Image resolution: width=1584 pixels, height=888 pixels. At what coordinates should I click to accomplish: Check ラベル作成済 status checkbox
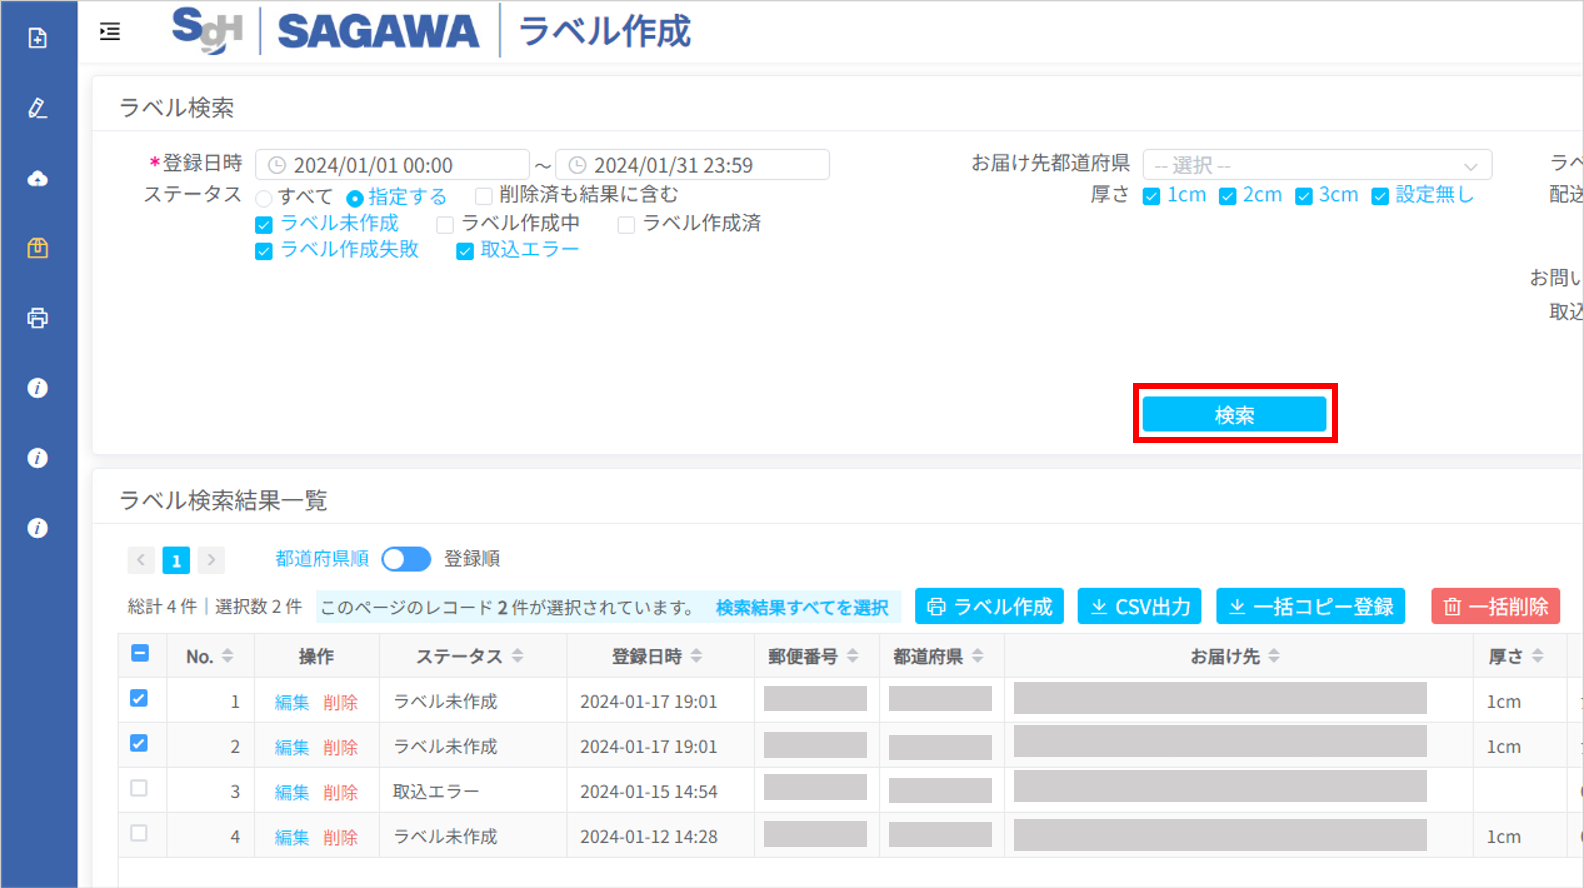(x=626, y=225)
